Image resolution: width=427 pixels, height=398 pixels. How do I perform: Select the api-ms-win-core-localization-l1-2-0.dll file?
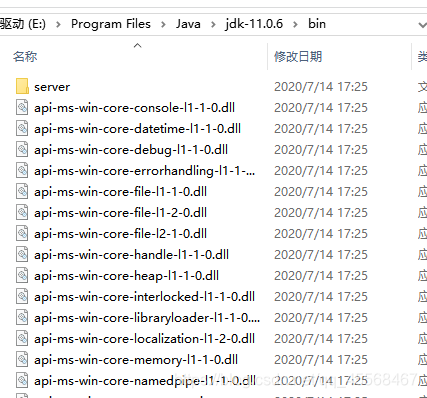[144, 339]
